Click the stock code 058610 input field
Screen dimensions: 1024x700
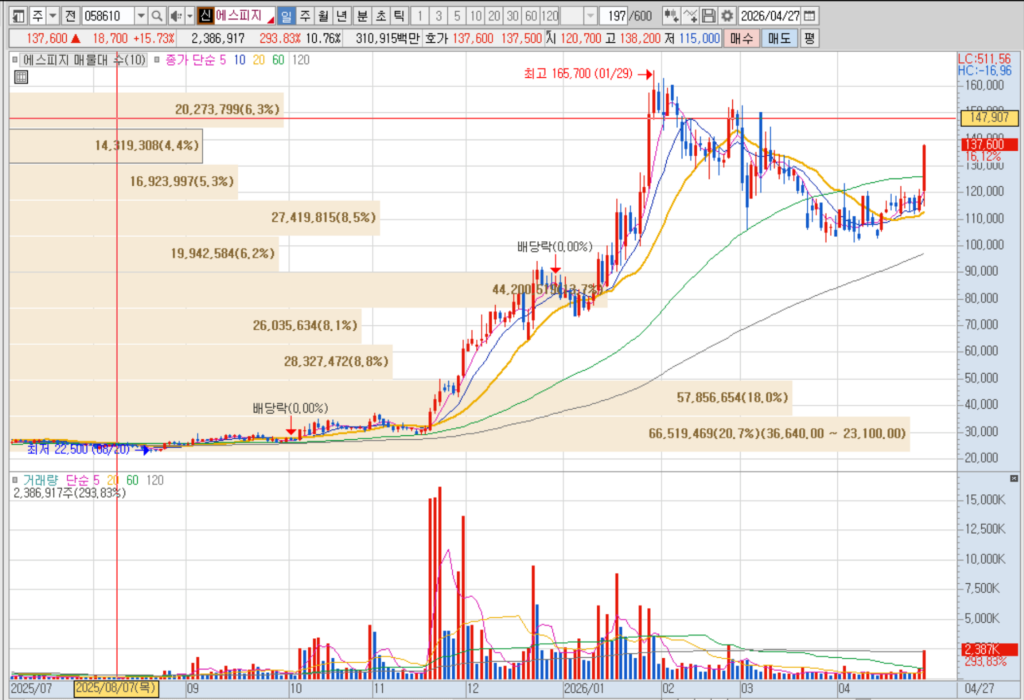[108, 16]
